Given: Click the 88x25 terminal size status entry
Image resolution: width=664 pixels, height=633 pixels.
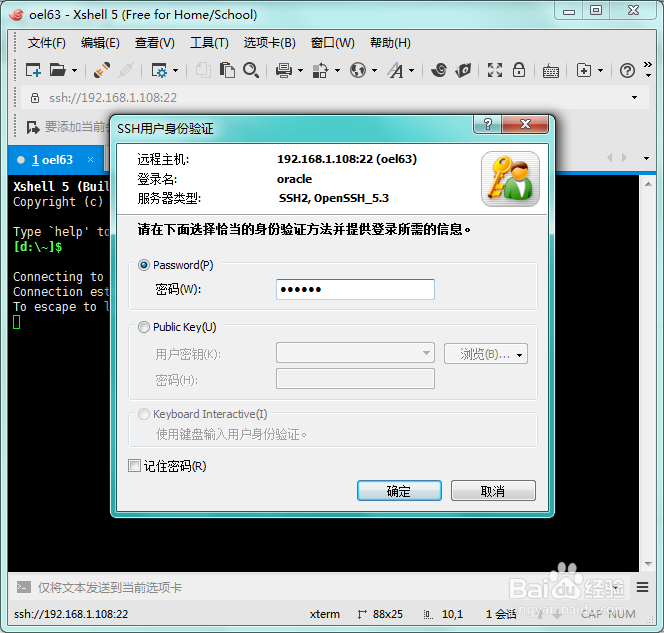Looking at the screenshot, I should pos(380,614).
